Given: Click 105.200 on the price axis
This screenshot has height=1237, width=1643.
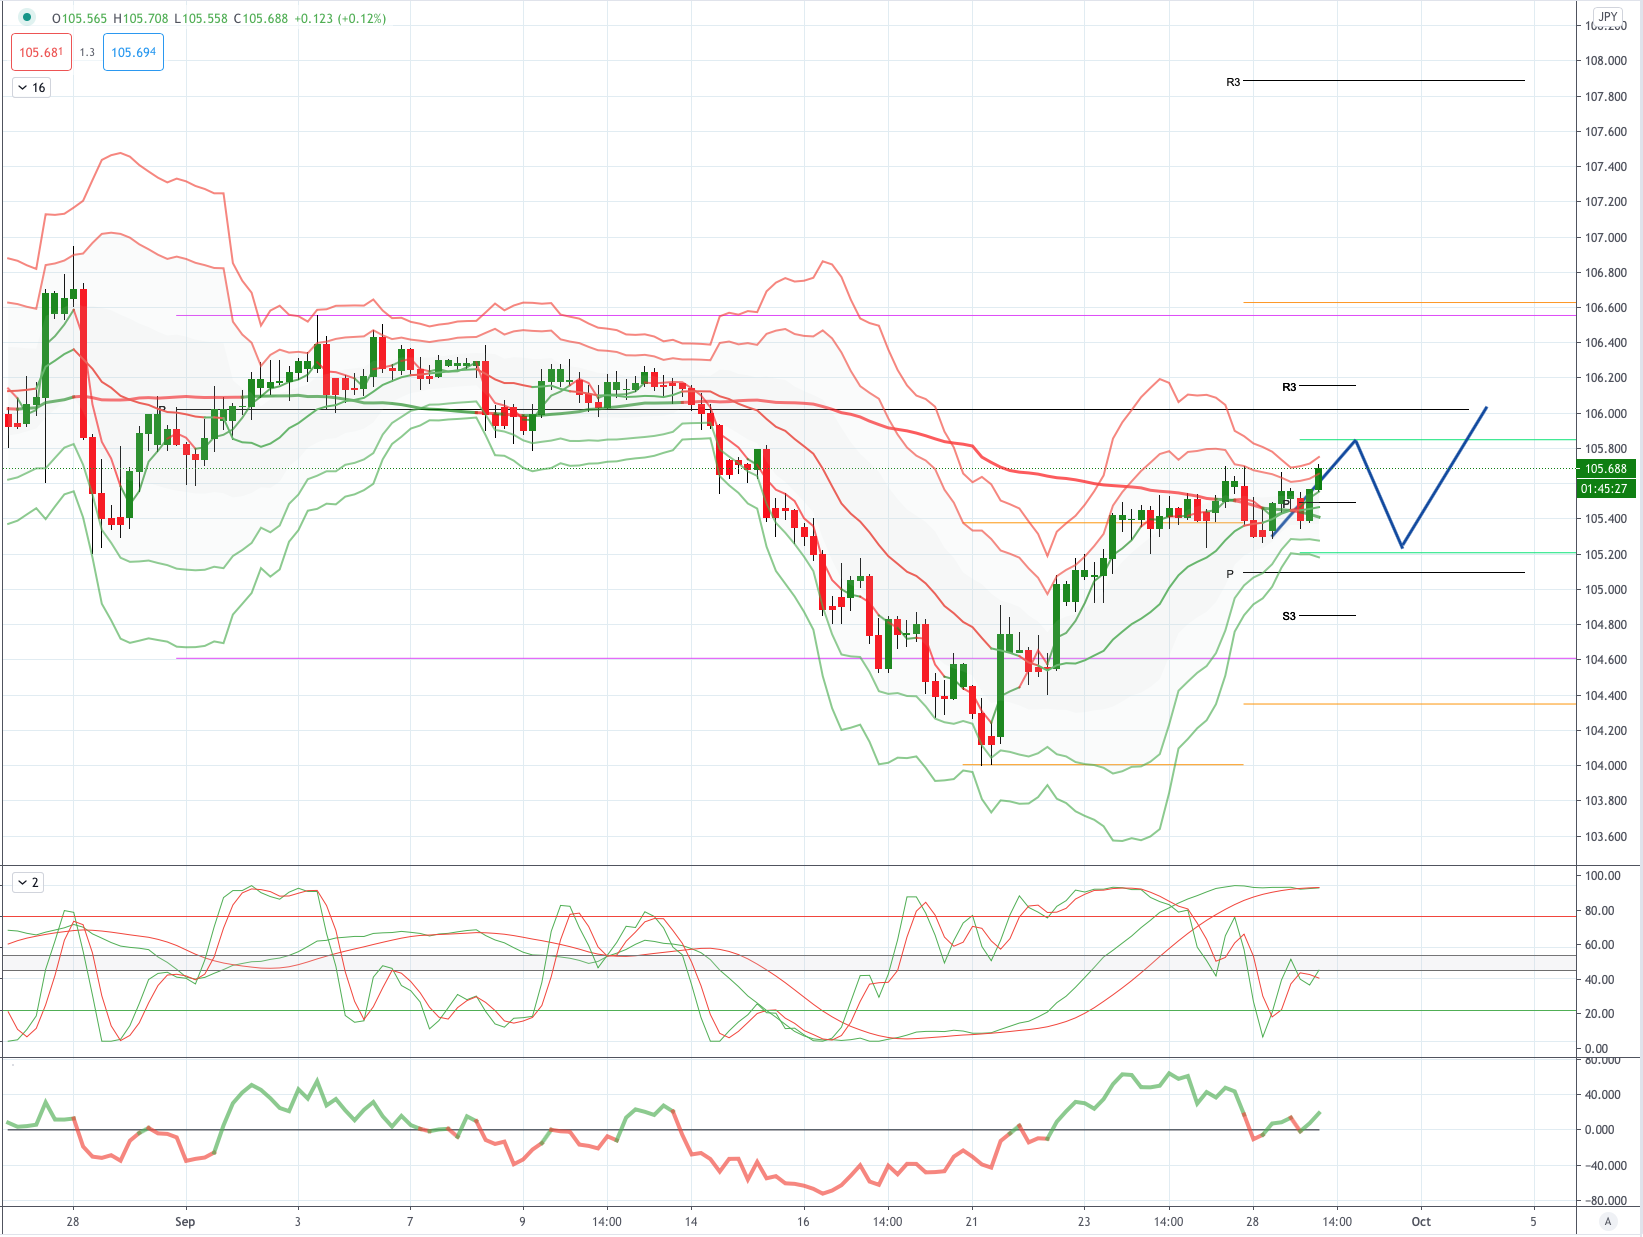Looking at the screenshot, I should tap(1606, 555).
